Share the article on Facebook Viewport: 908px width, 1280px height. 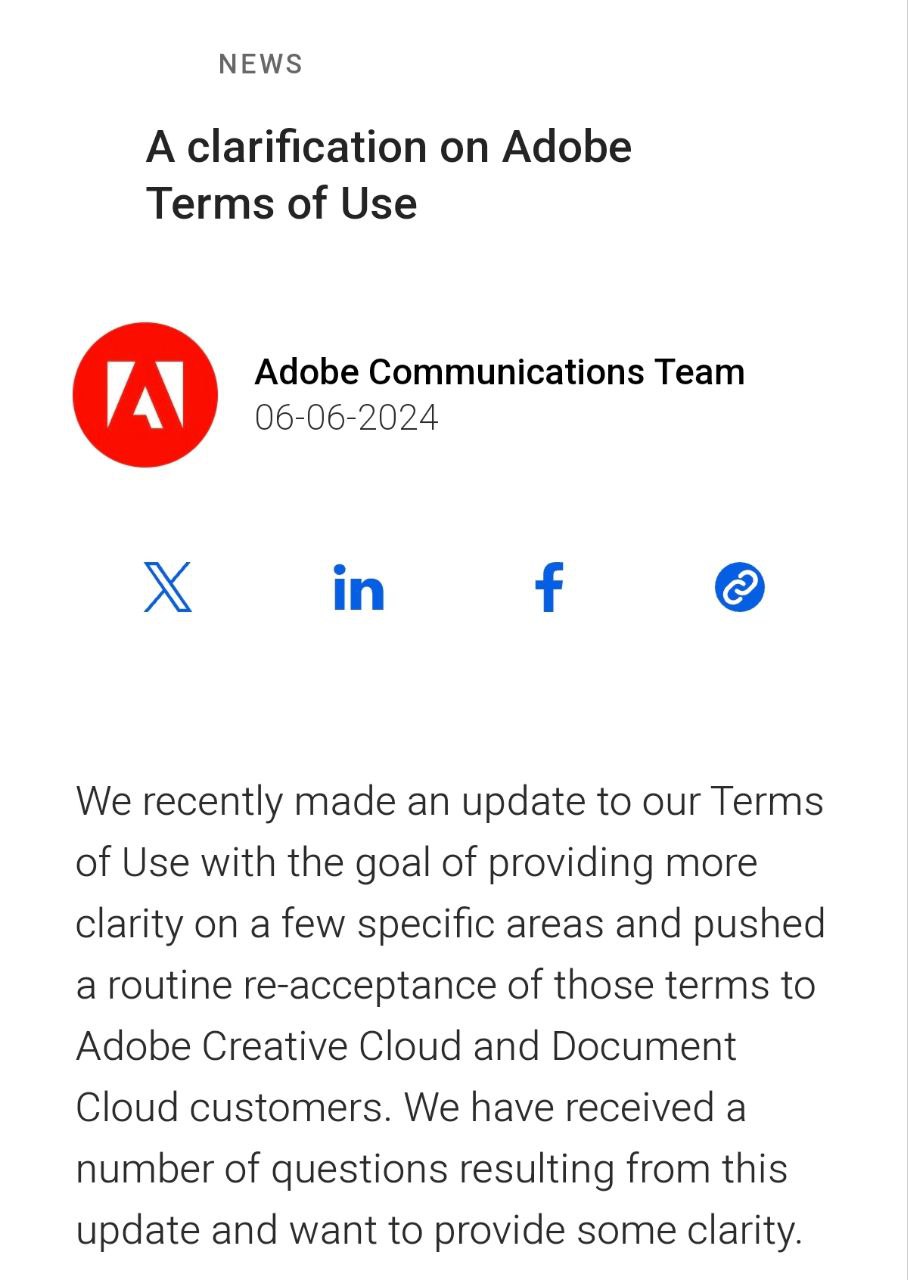[x=549, y=587]
